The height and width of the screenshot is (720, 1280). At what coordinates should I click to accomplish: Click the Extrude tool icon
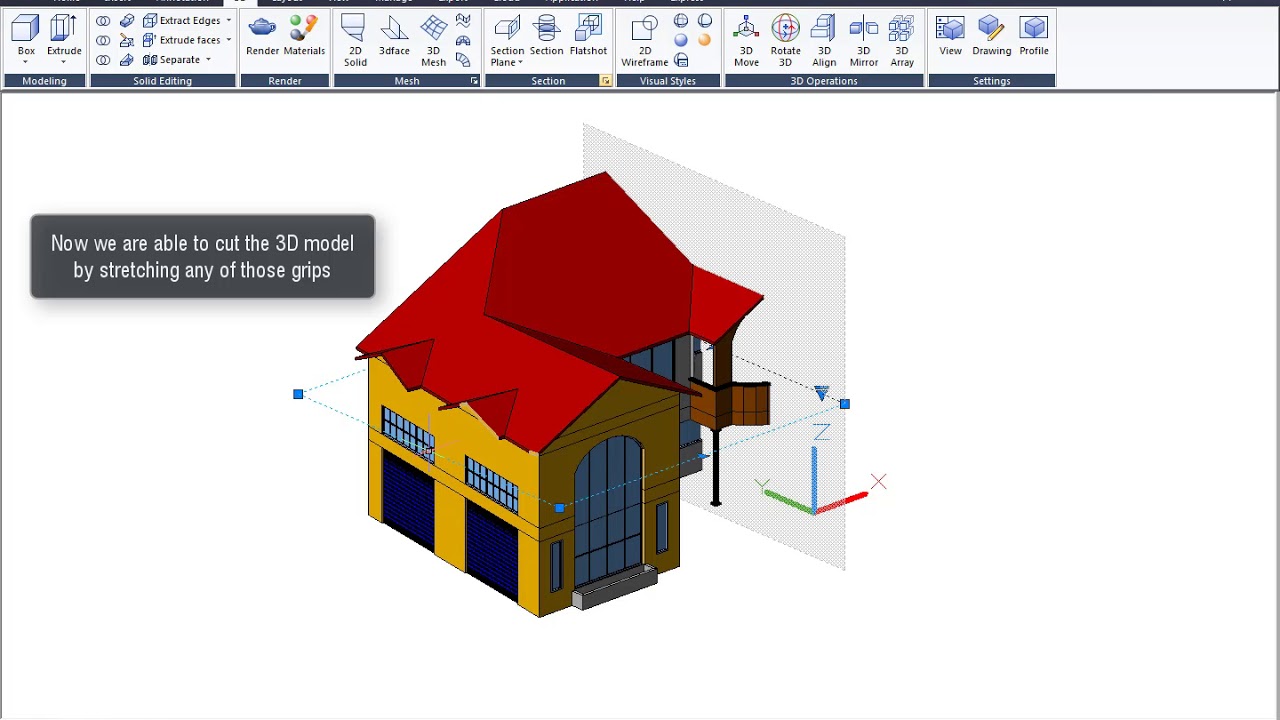[x=64, y=36]
